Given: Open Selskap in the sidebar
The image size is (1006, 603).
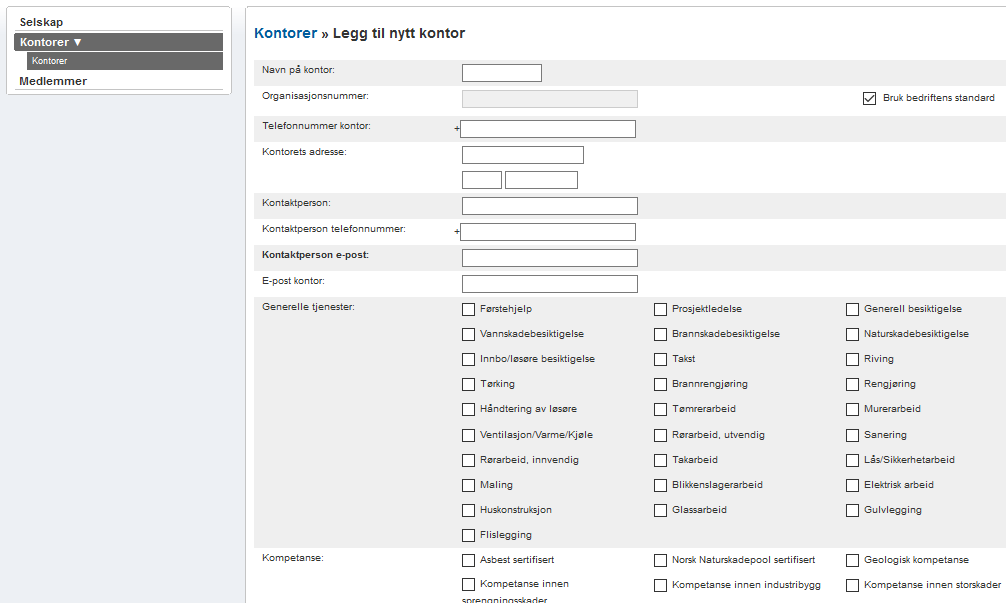Looking at the screenshot, I should 41,22.
